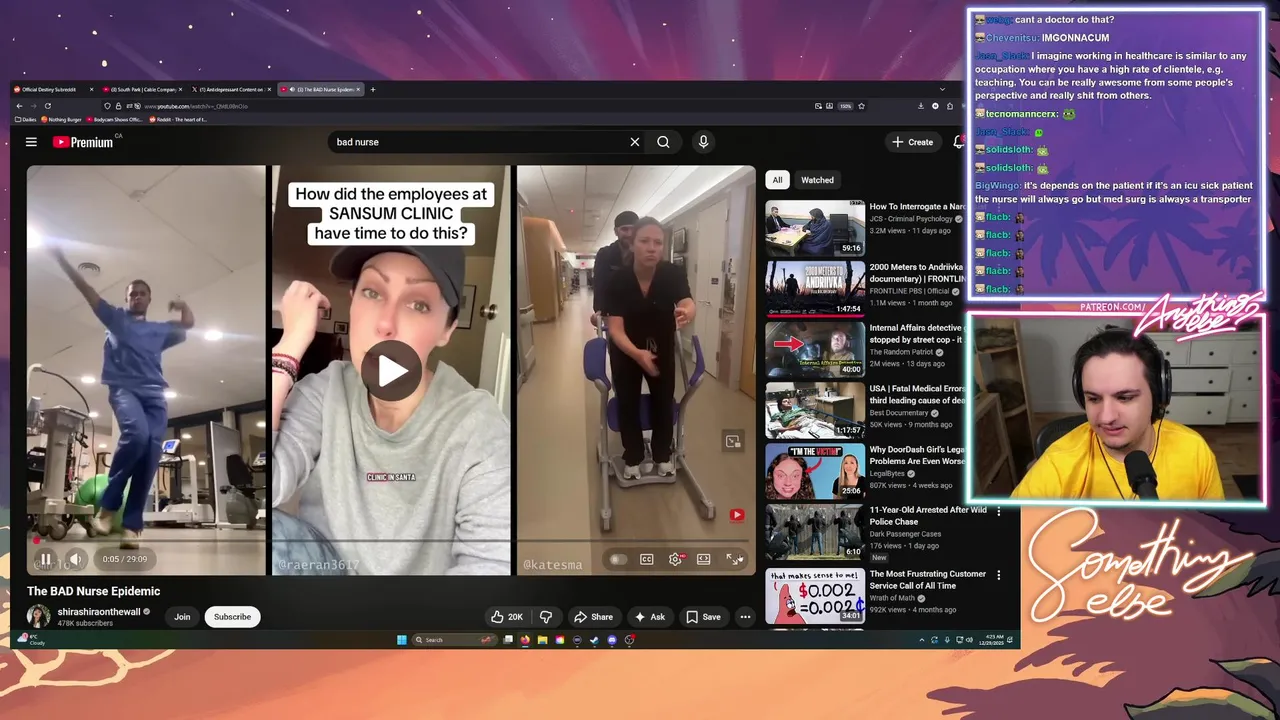Click big center play overlay

(x=391, y=371)
